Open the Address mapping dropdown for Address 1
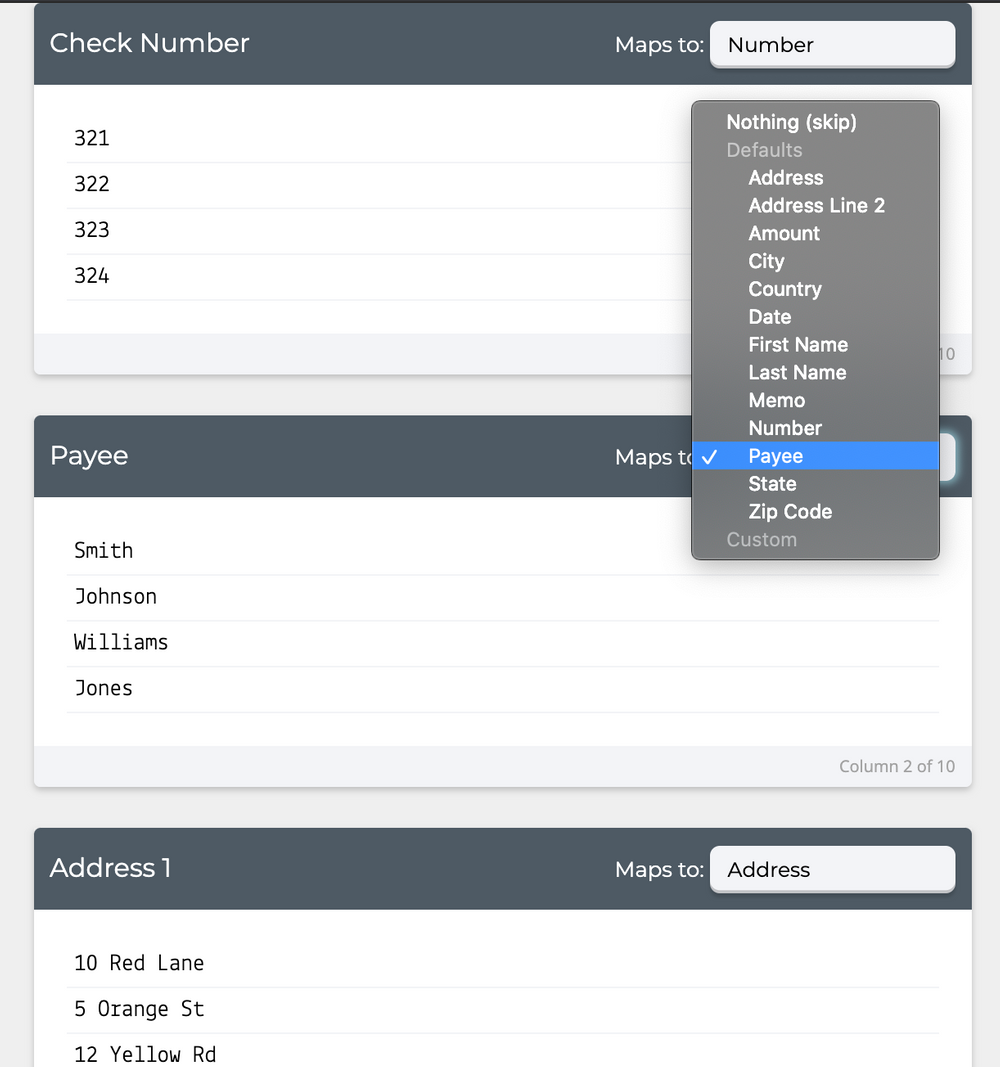1000x1067 pixels. 832,869
